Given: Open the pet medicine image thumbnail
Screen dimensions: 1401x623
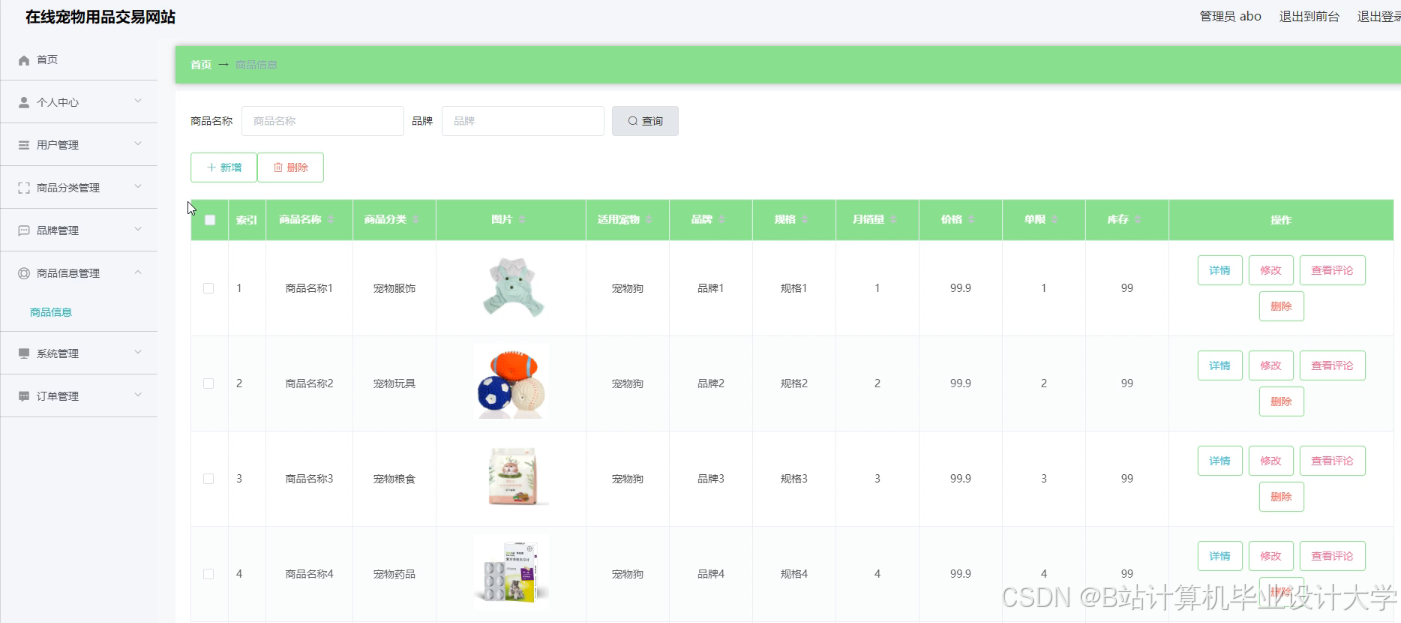Looking at the screenshot, I should pos(511,573).
